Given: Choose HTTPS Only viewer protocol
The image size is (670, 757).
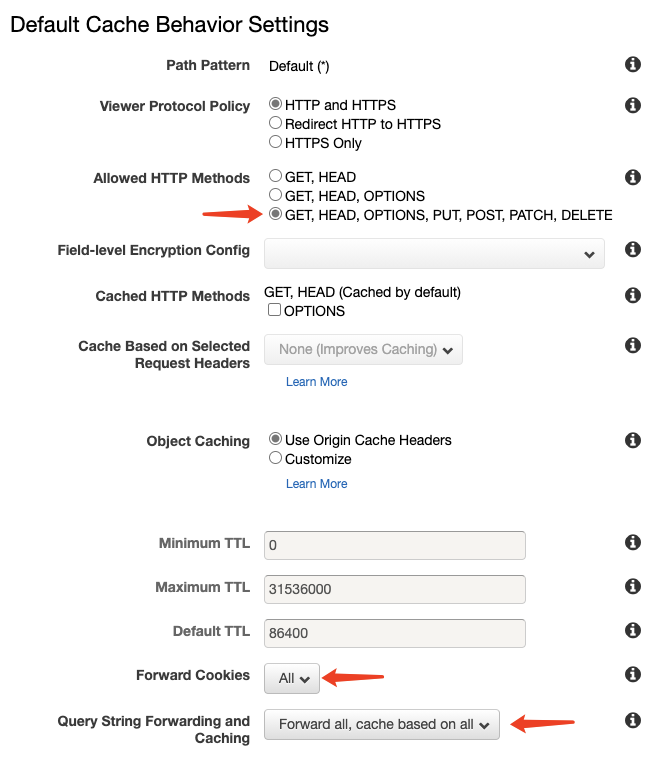Looking at the screenshot, I should 276,143.
